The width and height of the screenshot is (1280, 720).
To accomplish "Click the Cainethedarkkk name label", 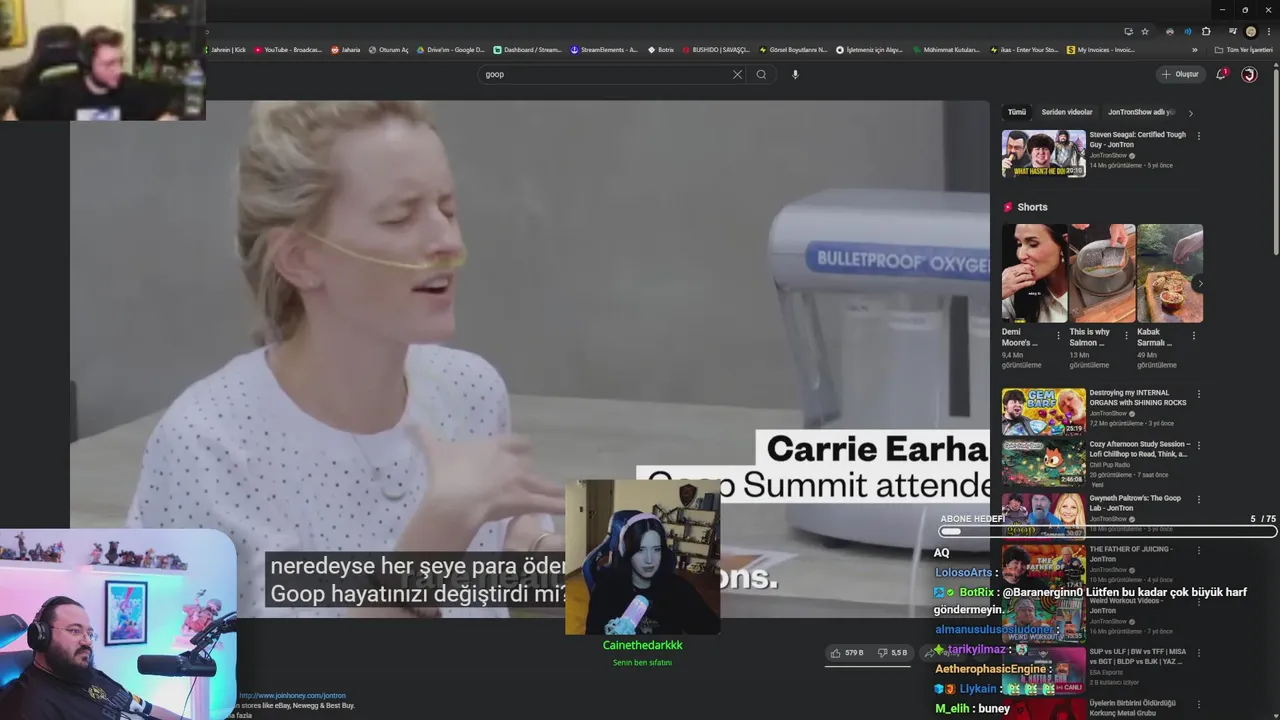I will pos(642,645).
